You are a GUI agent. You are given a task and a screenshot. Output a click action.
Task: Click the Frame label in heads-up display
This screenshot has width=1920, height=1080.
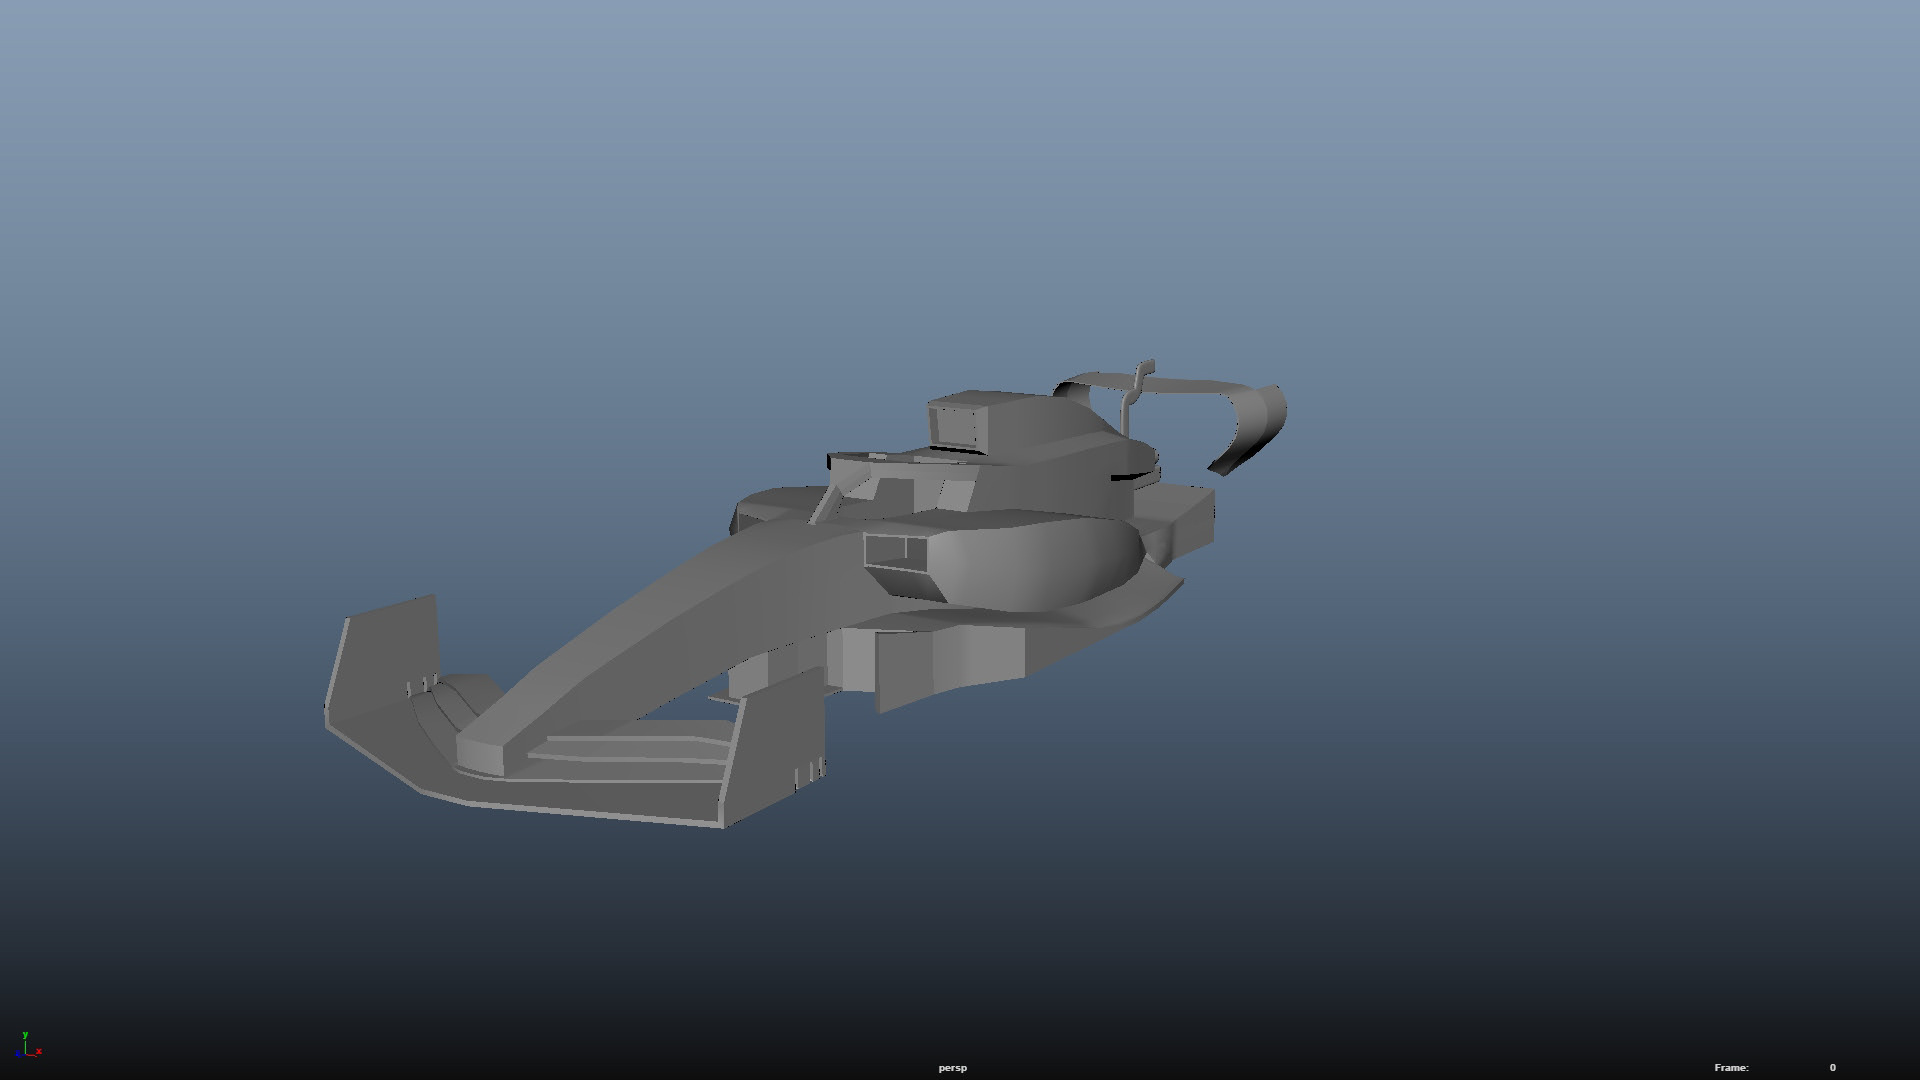click(x=1731, y=1068)
